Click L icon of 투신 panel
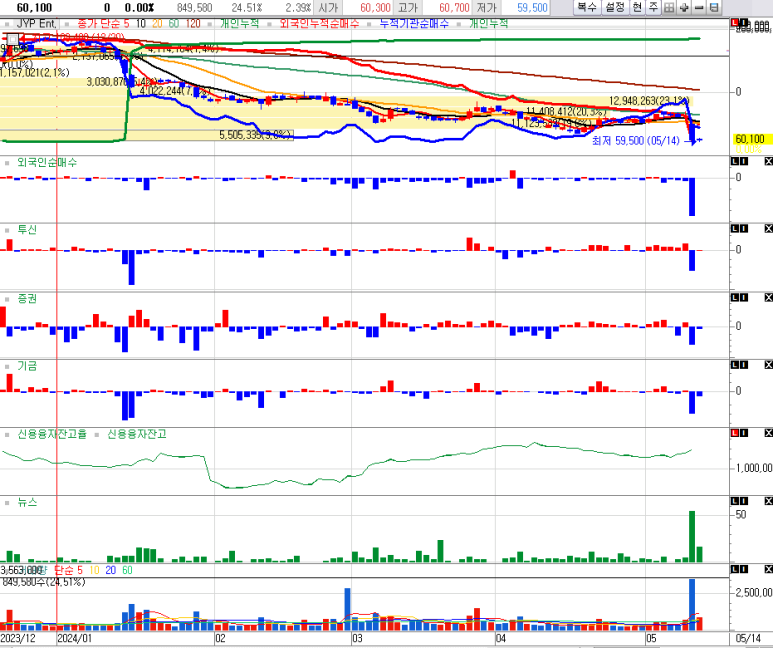Image resolution: width=773 pixels, height=648 pixels. [735, 228]
